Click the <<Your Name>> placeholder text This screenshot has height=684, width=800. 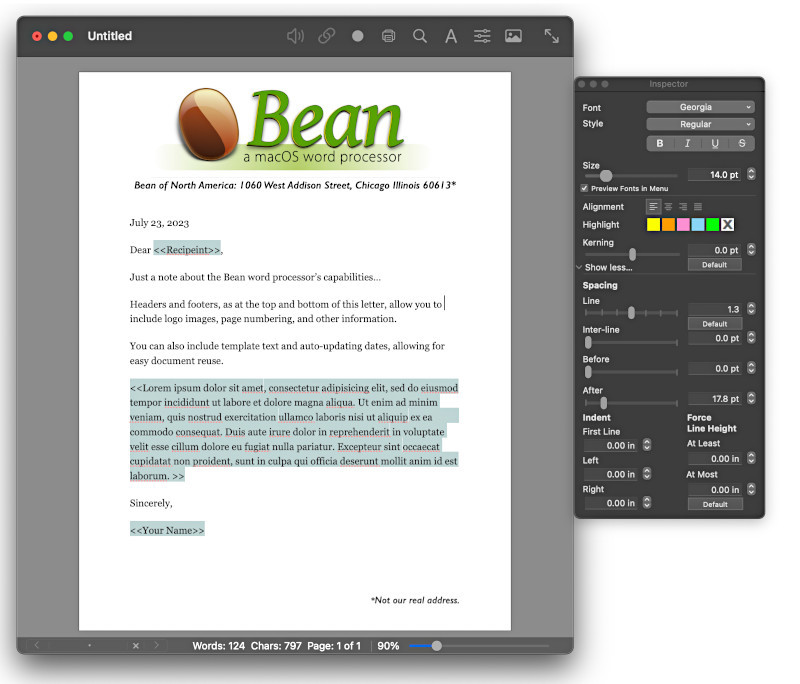click(x=167, y=530)
